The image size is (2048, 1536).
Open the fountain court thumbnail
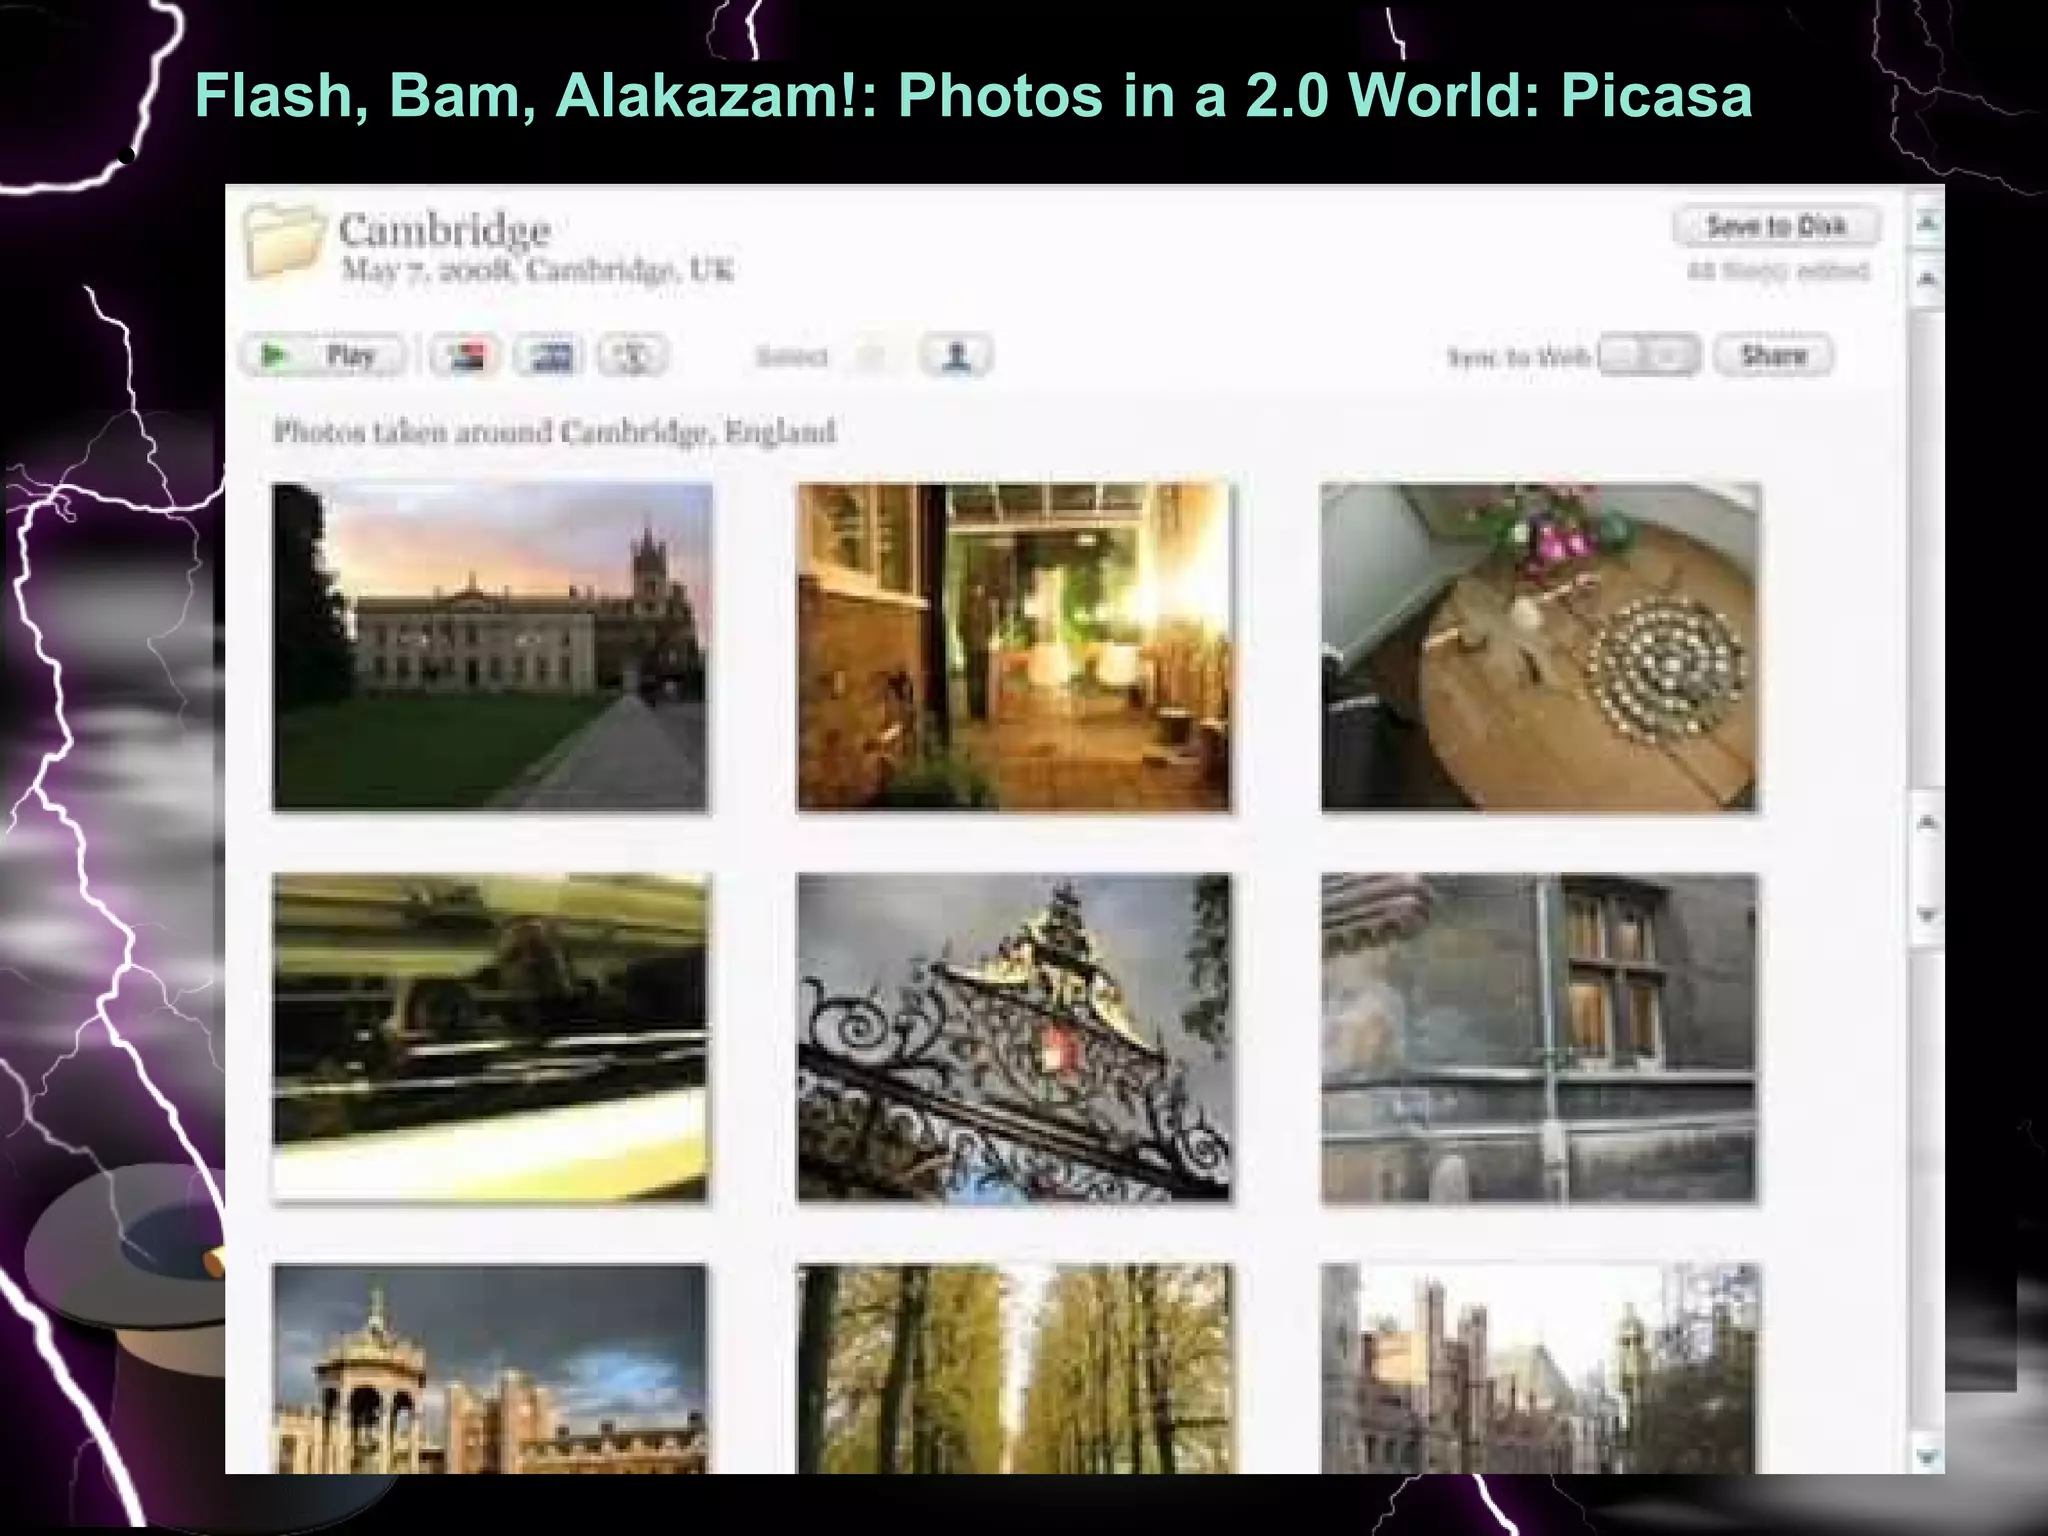point(491,1368)
